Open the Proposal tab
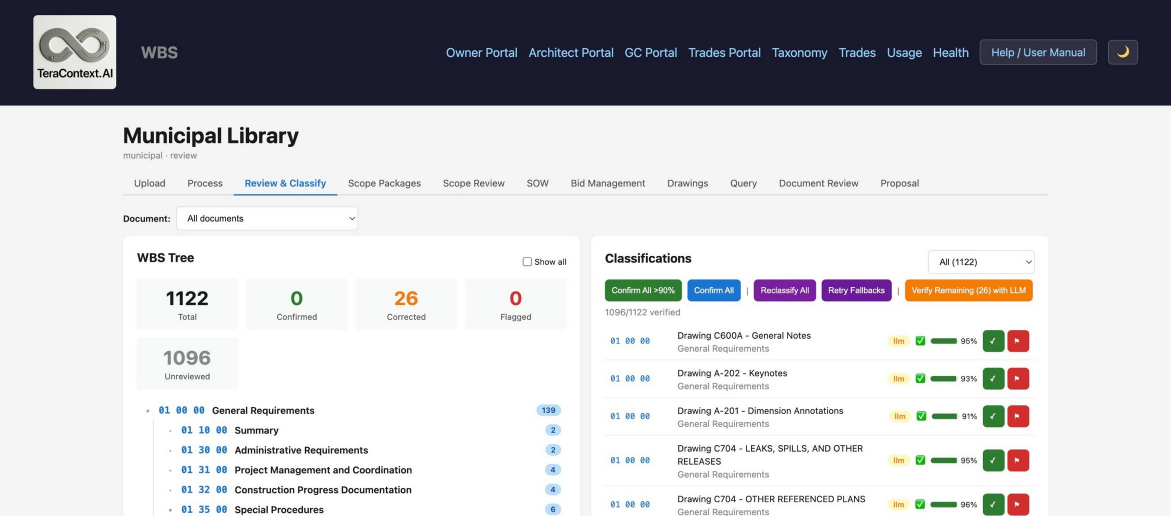The image size is (1171, 520). pos(899,183)
